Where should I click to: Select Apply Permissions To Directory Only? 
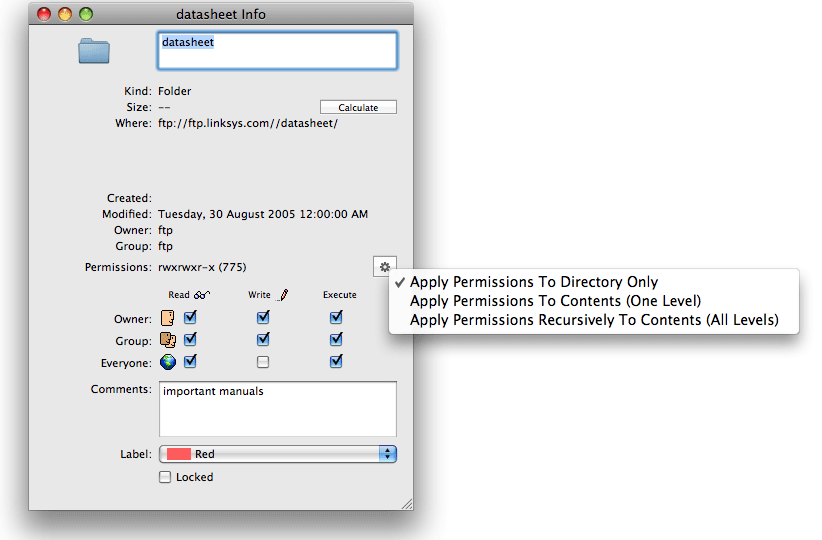pyautogui.click(x=533, y=282)
